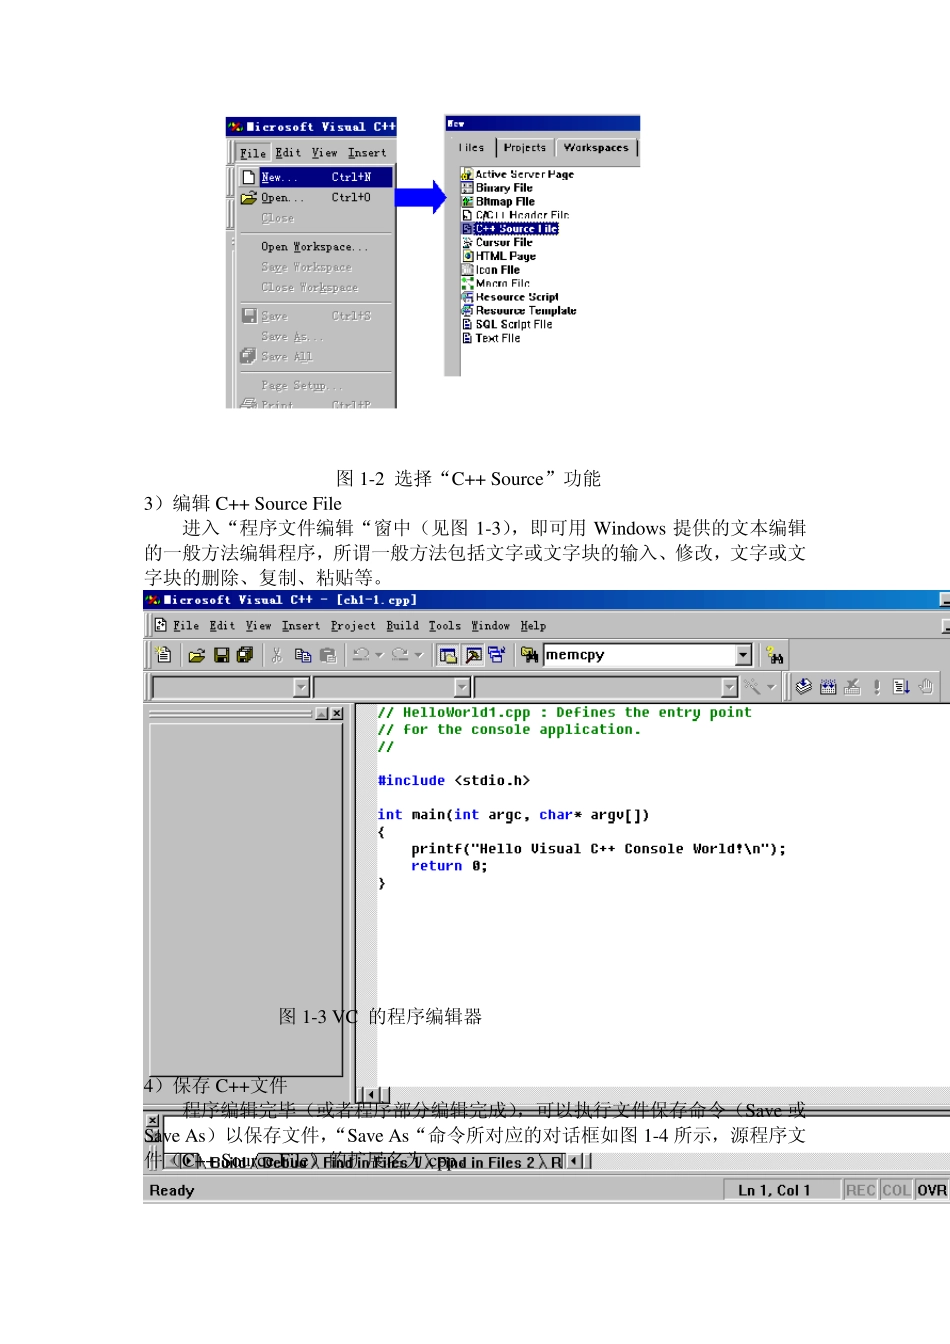The width and height of the screenshot is (950, 1344).
Task: Click the OVR indicator in status bar
Action: pyautogui.click(x=931, y=1190)
